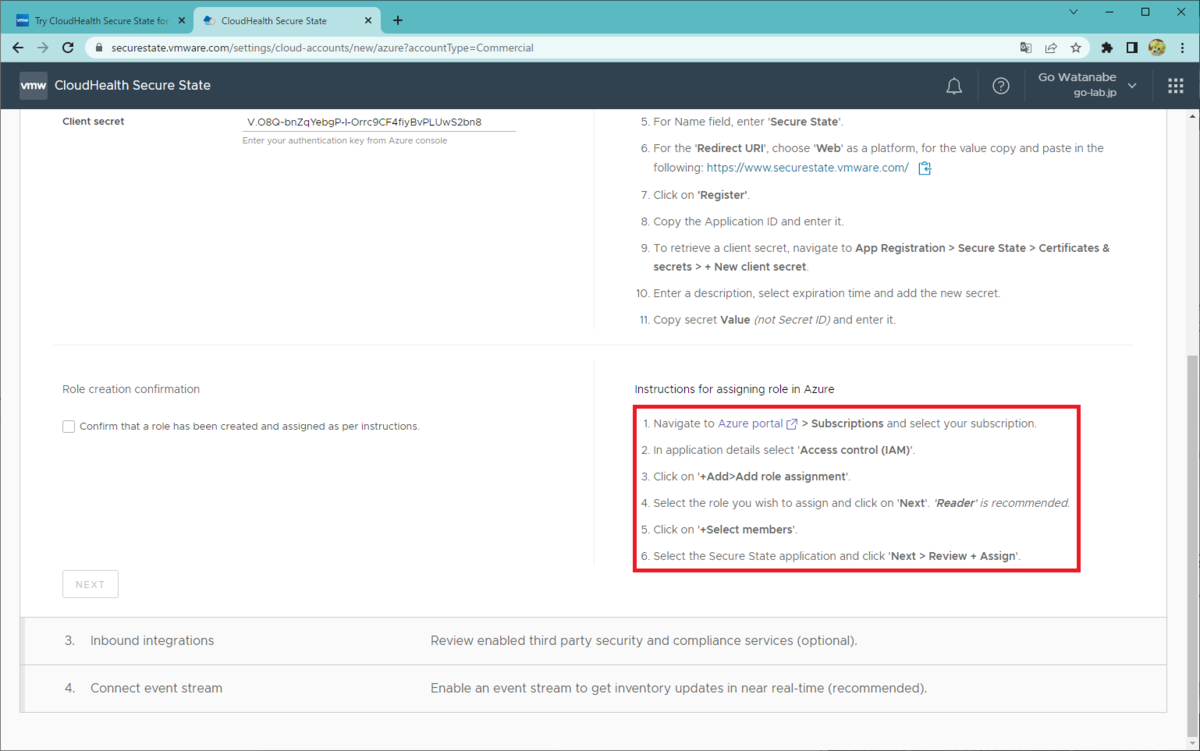Click the 'Click on Register' instruction
The width and height of the screenshot is (1200, 751).
pos(701,195)
